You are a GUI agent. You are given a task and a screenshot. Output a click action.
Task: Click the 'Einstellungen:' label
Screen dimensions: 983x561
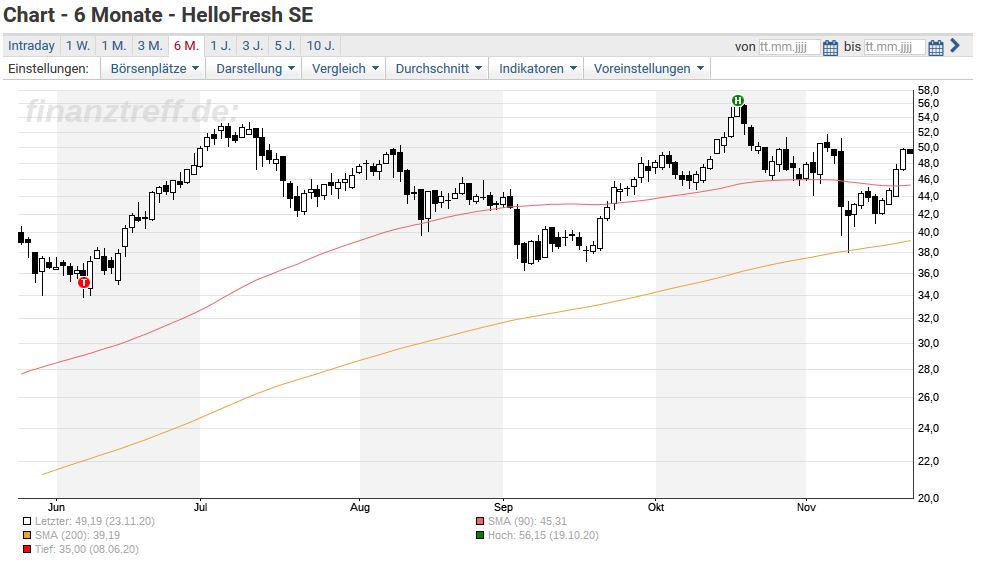pyautogui.click(x=48, y=69)
